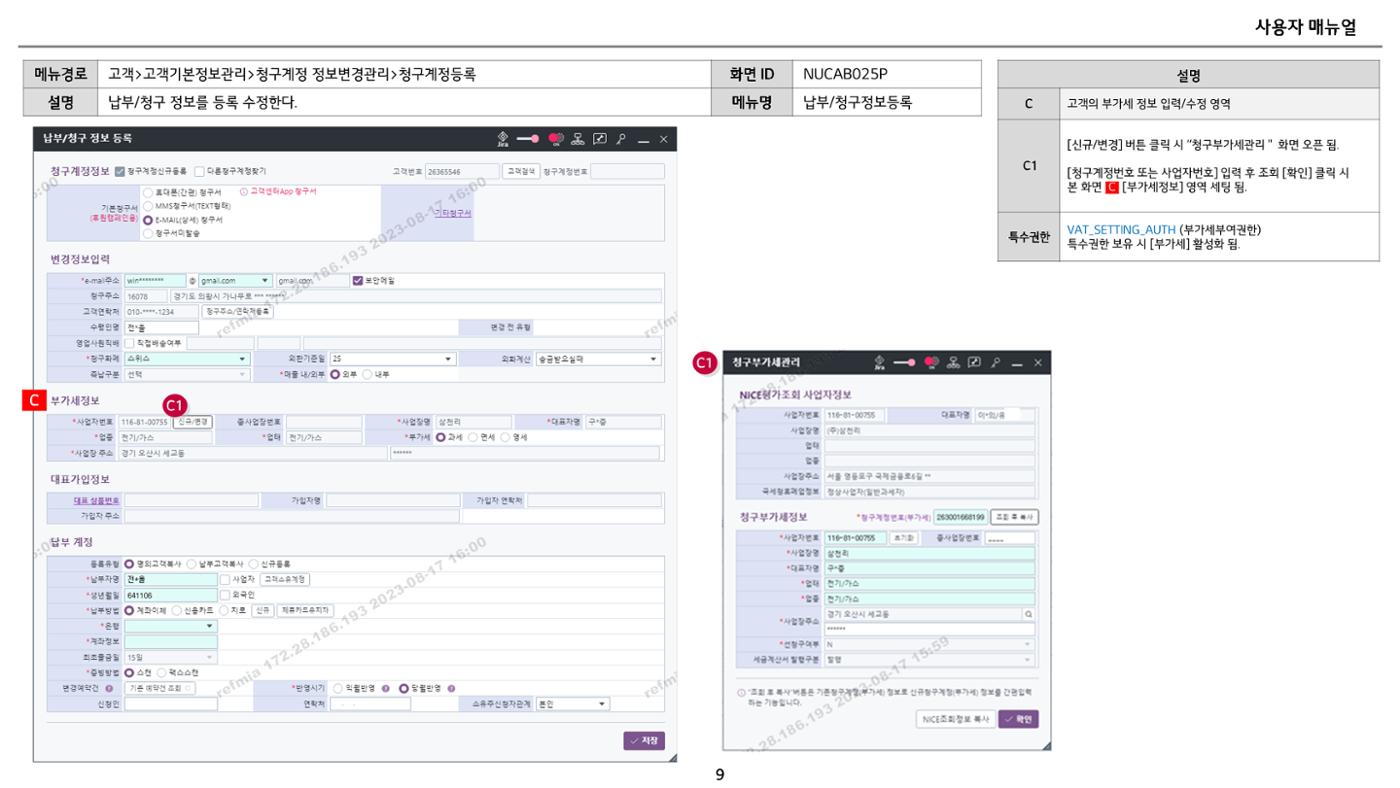Open the gmail.com email domain dropdown
The width and height of the screenshot is (1400, 788).
coord(236,281)
